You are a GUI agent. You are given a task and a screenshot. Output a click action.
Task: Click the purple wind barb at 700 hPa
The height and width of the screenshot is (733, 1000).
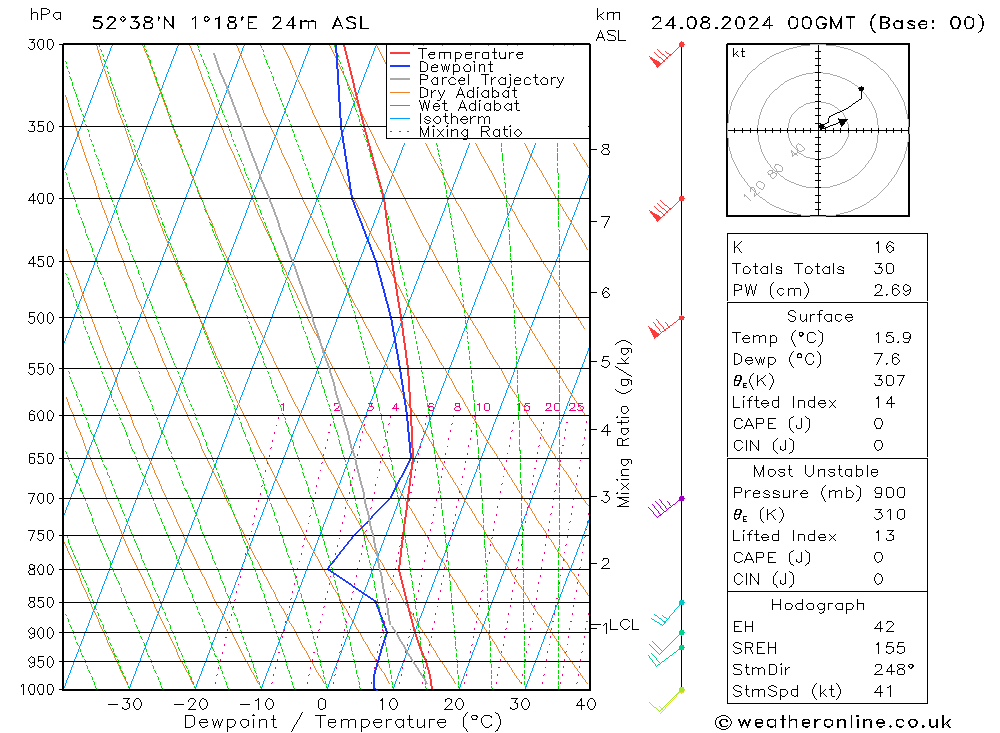click(666, 507)
